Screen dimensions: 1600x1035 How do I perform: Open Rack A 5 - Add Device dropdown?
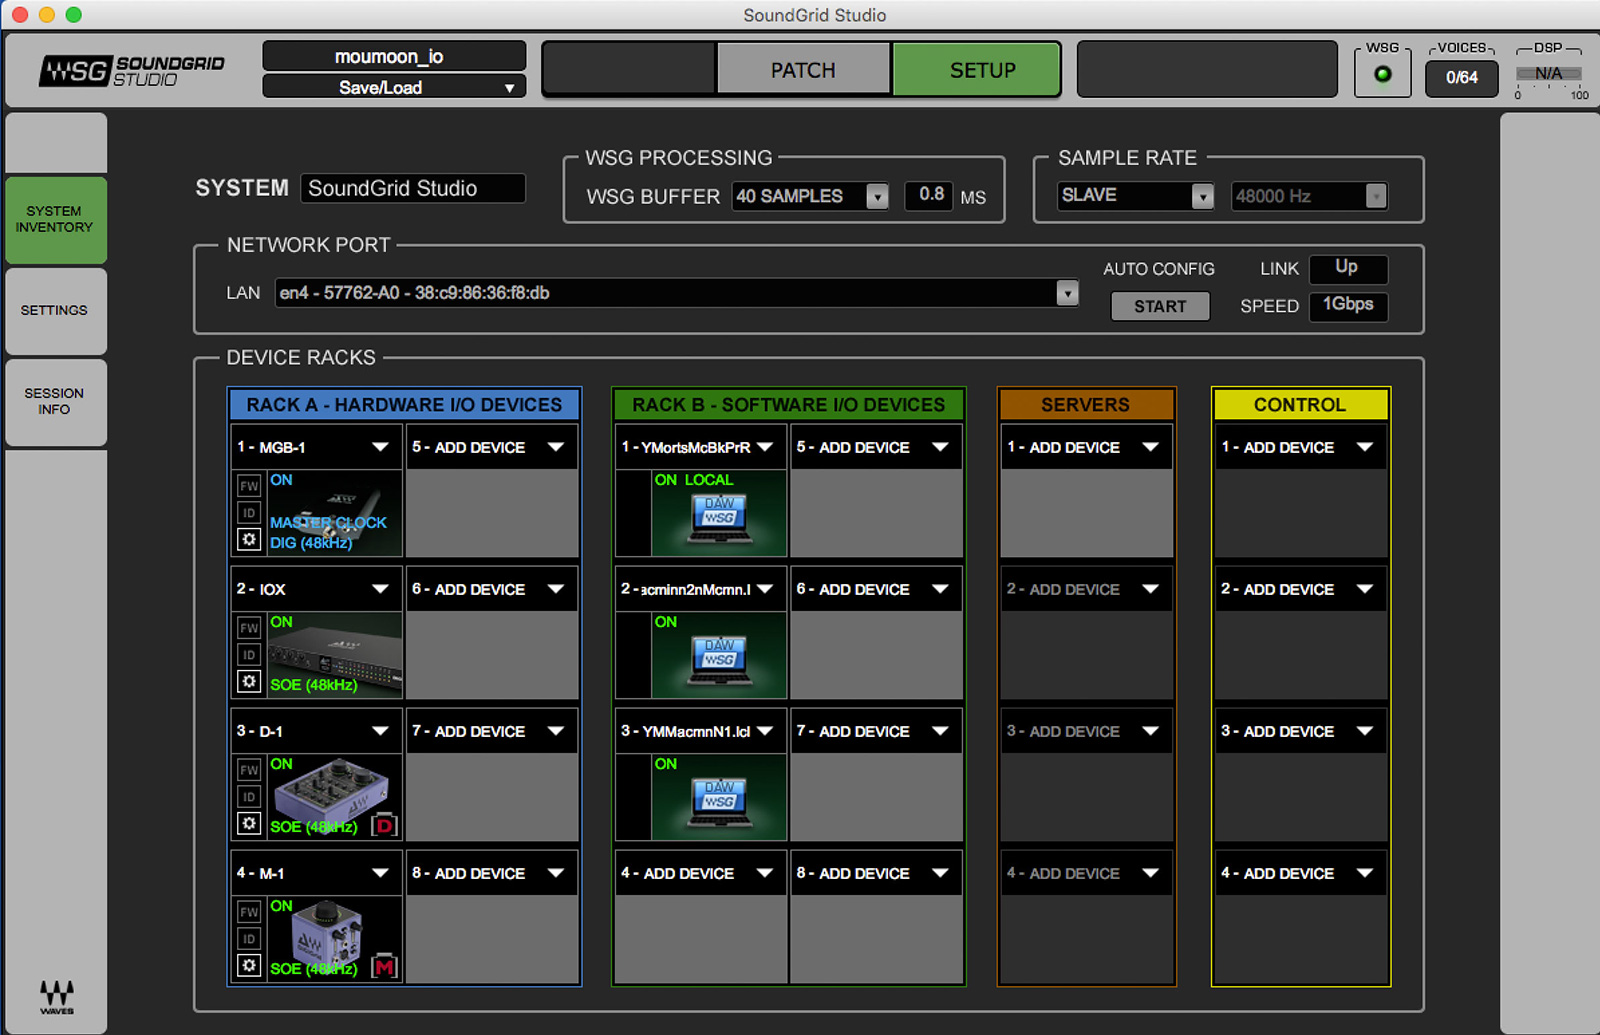tap(491, 447)
